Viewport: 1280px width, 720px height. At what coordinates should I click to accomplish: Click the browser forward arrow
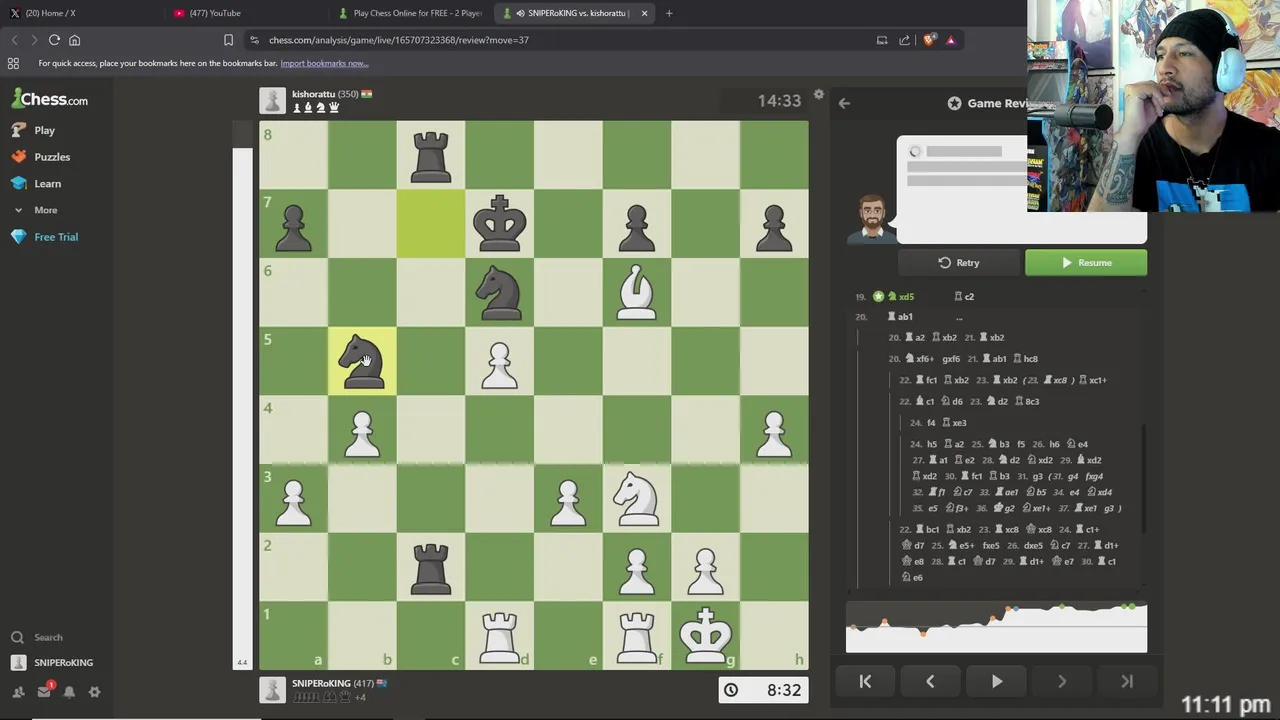34,40
